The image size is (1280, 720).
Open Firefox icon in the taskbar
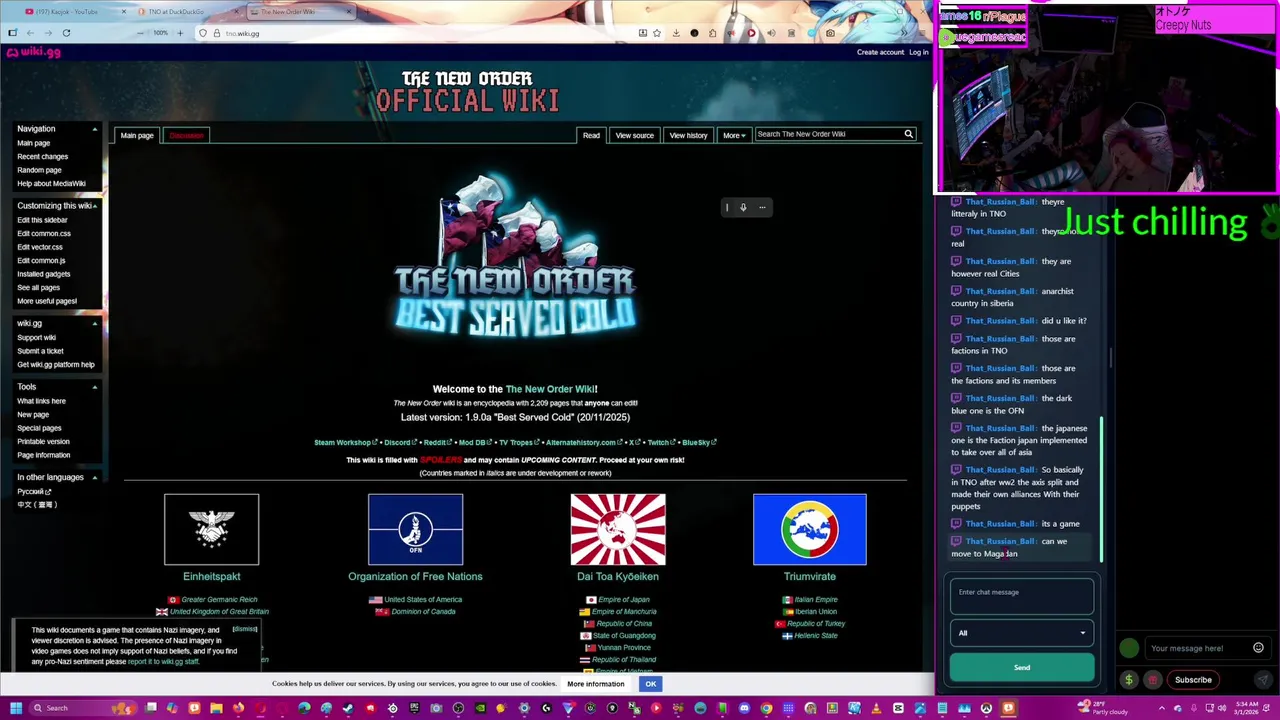(238, 708)
